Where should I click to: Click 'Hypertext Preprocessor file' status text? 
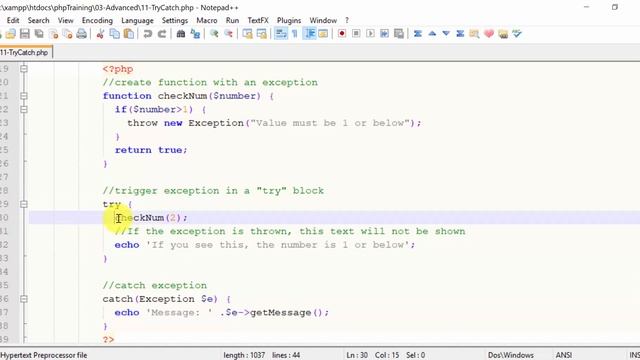[x=43, y=355]
